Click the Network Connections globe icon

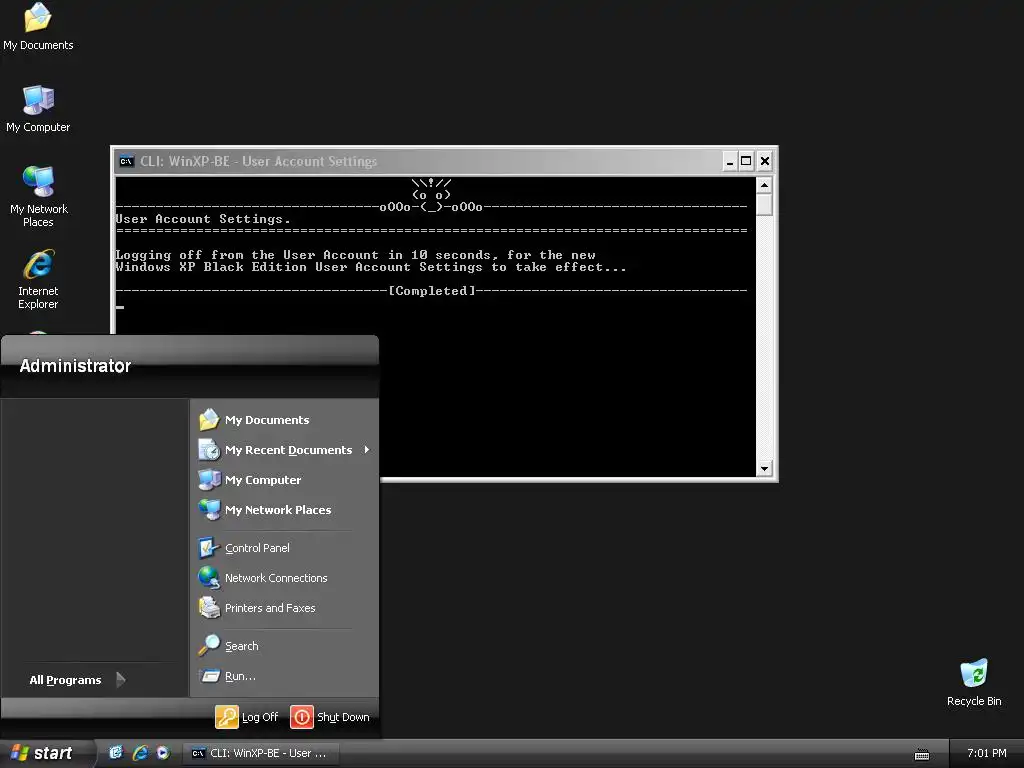pos(209,577)
